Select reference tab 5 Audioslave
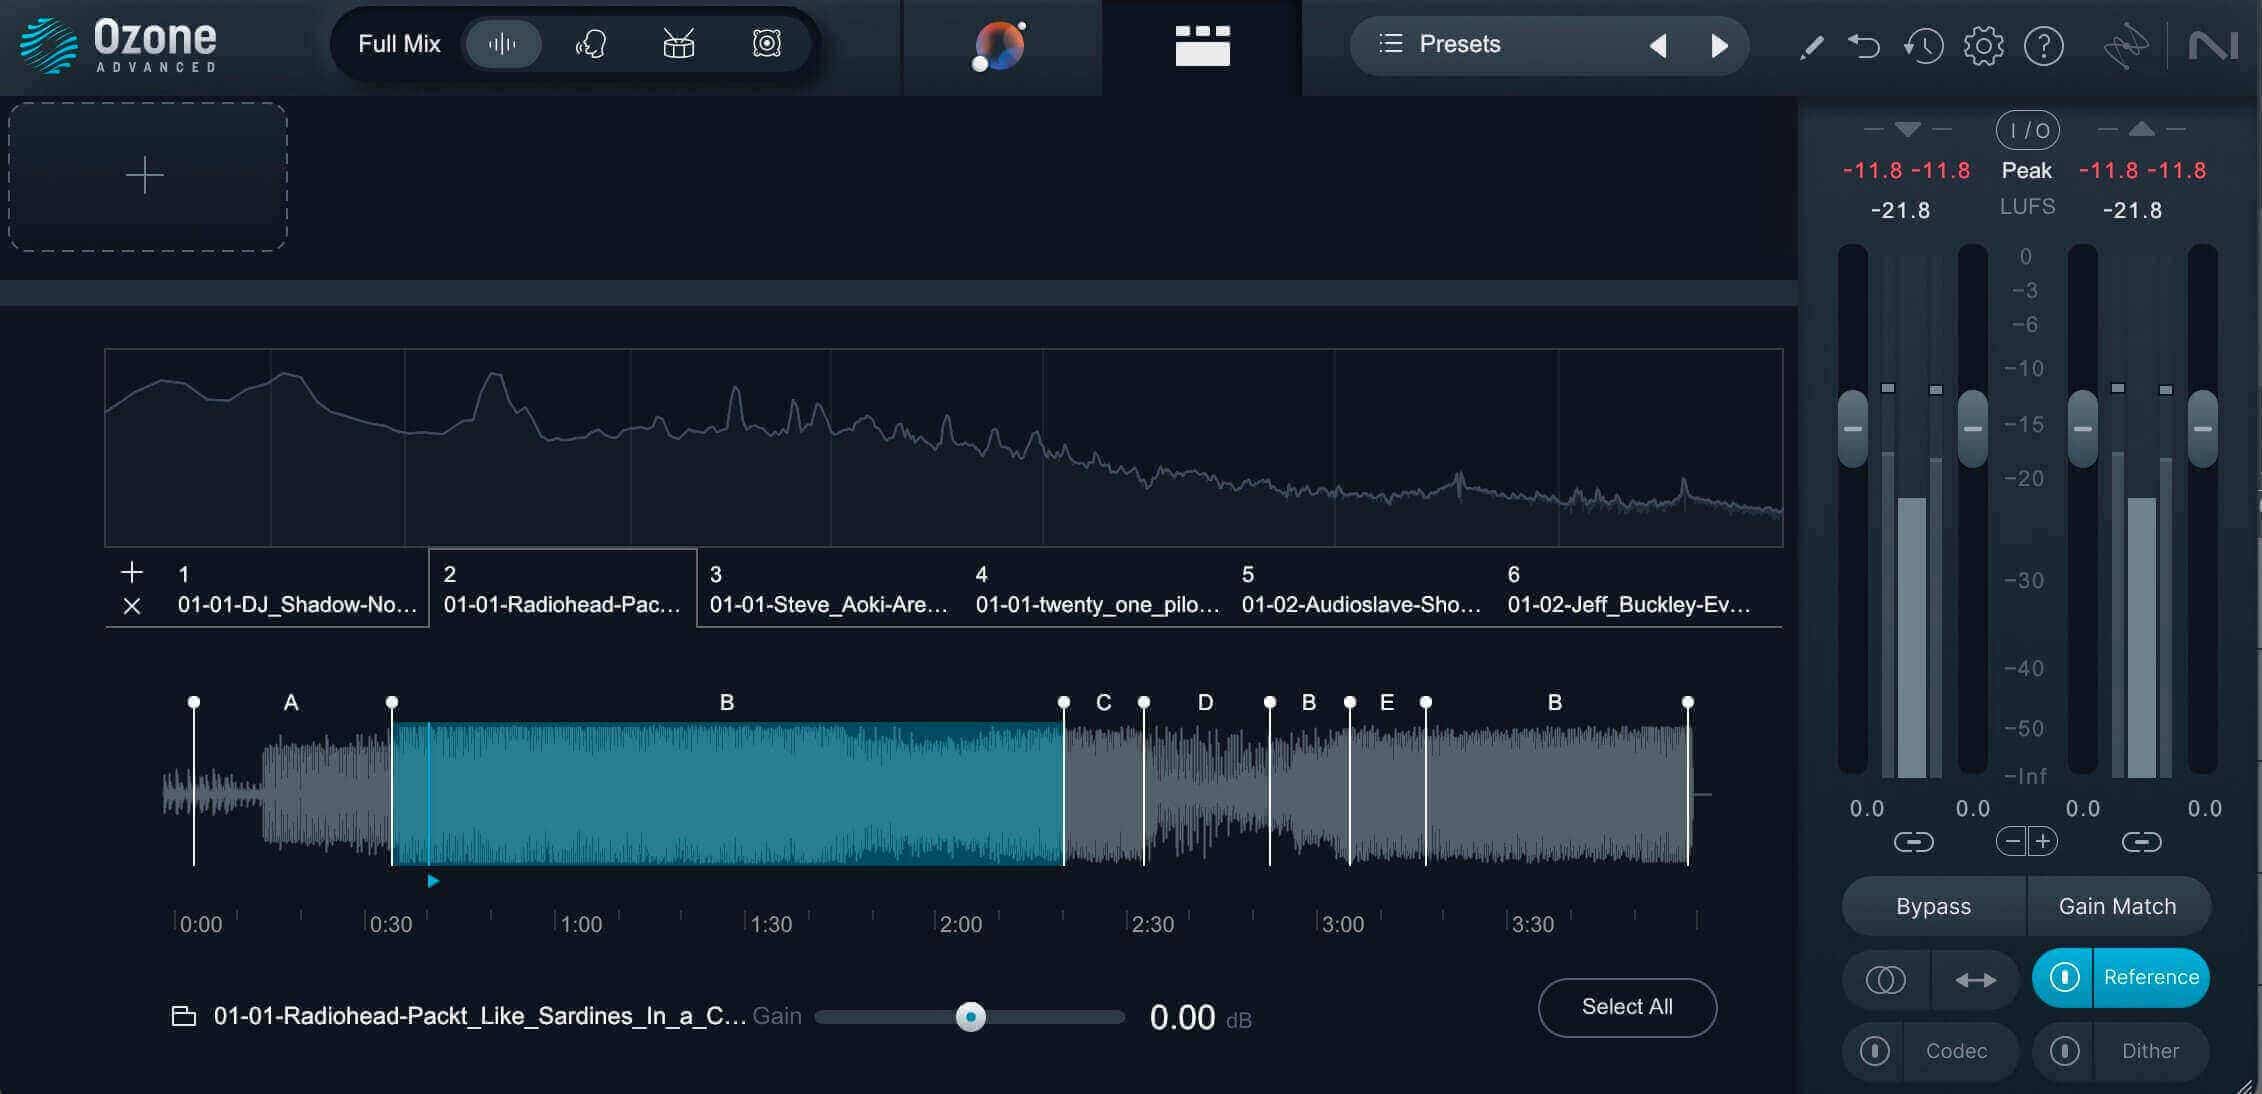Viewport: 2262px width, 1094px height. [1361, 589]
